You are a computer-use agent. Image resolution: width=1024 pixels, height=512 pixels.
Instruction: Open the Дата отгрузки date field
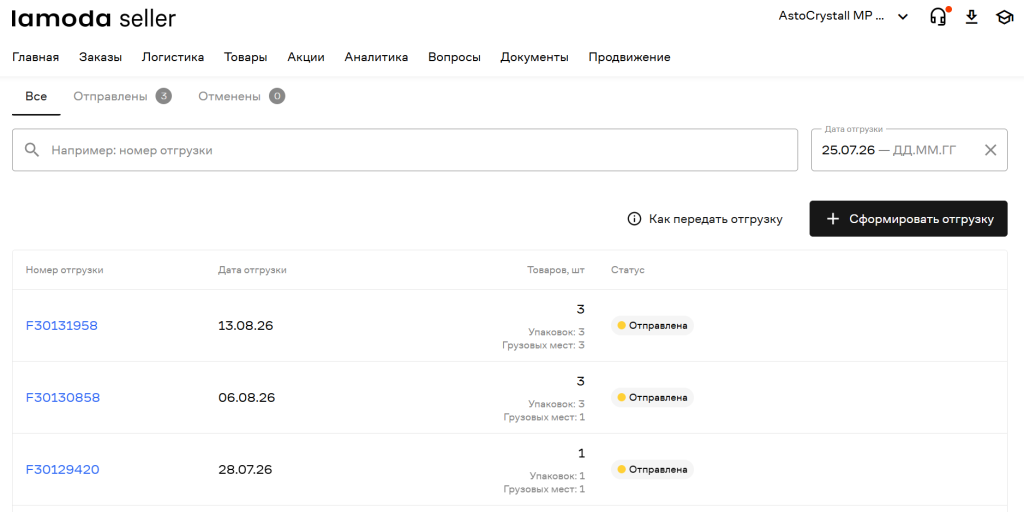click(x=909, y=150)
